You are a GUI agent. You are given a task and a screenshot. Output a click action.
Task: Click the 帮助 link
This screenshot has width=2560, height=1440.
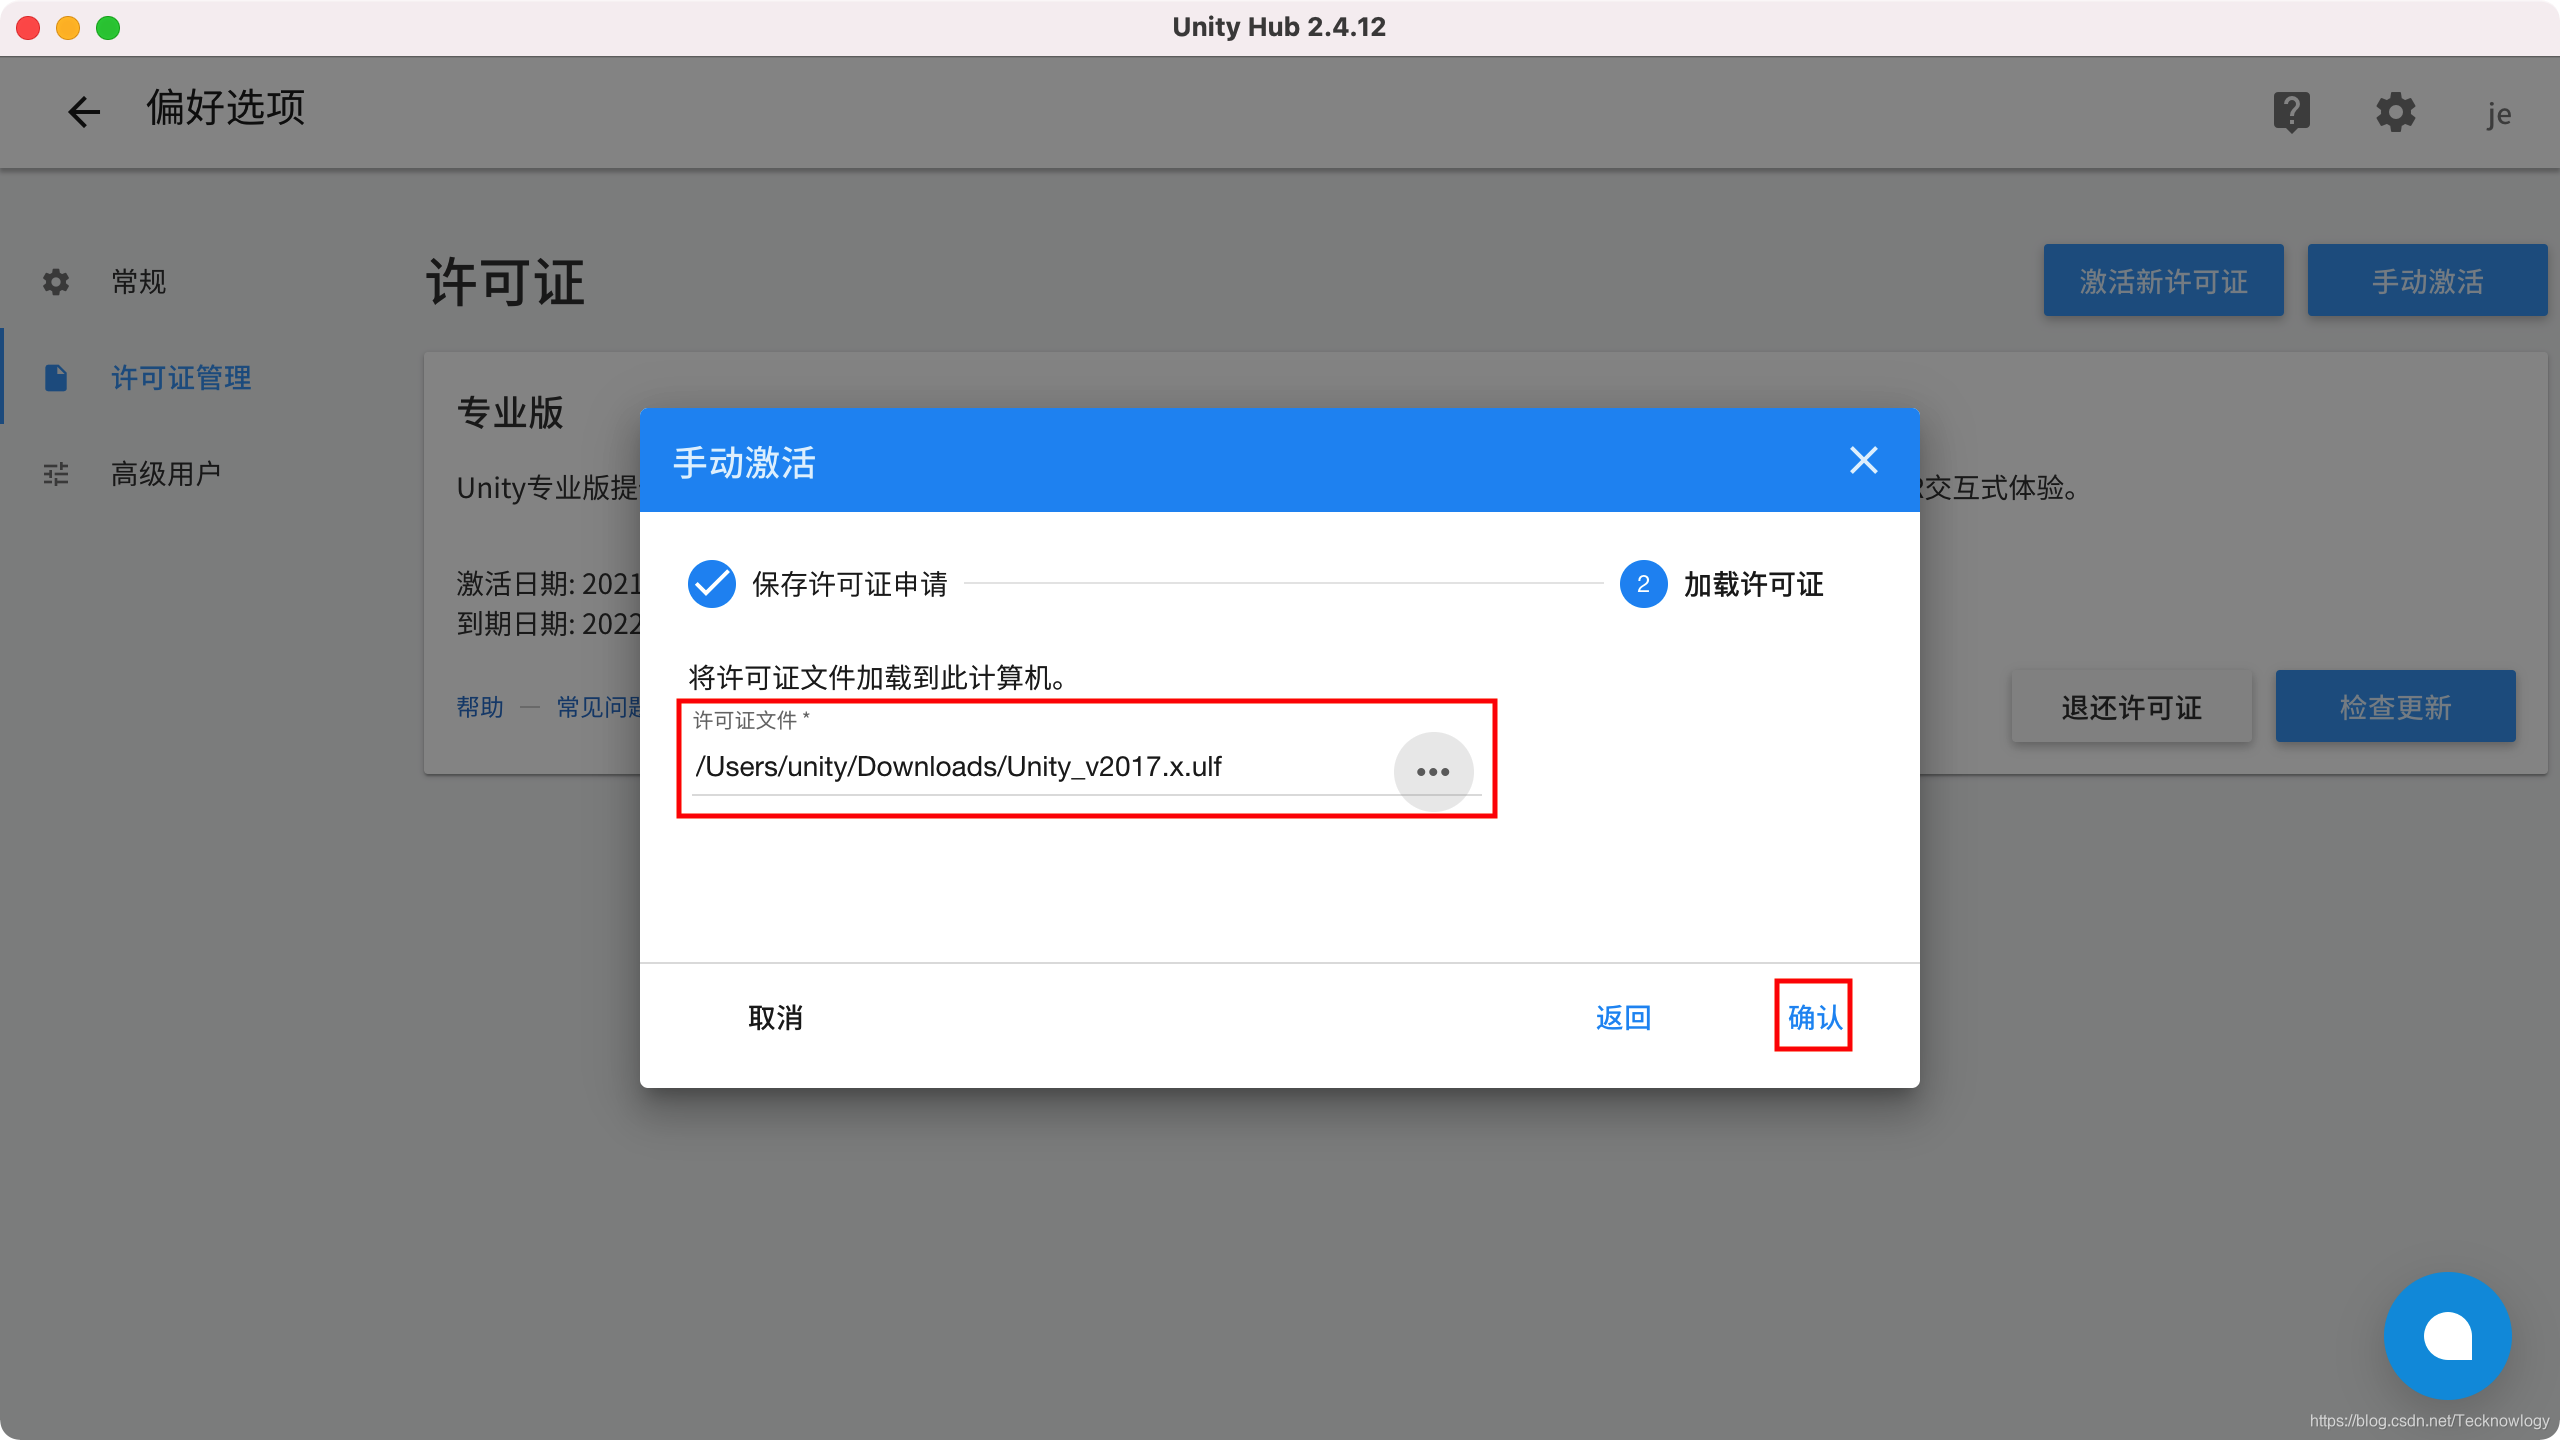tap(480, 707)
